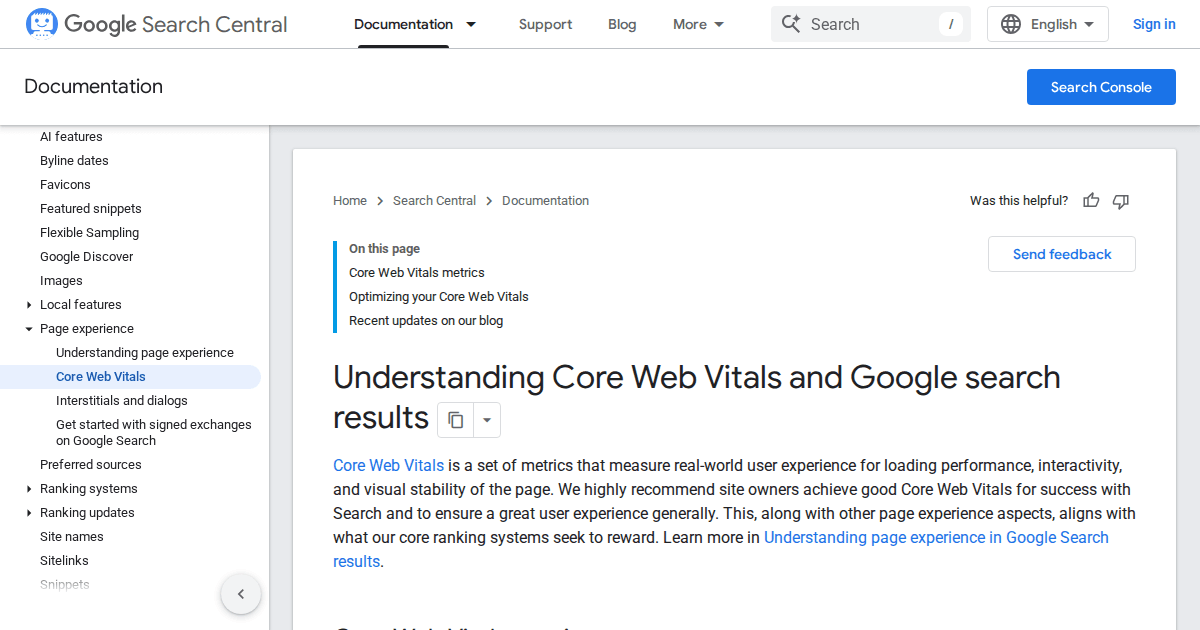The image size is (1200, 630).
Task: Open the Support tab
Action: 545,24
